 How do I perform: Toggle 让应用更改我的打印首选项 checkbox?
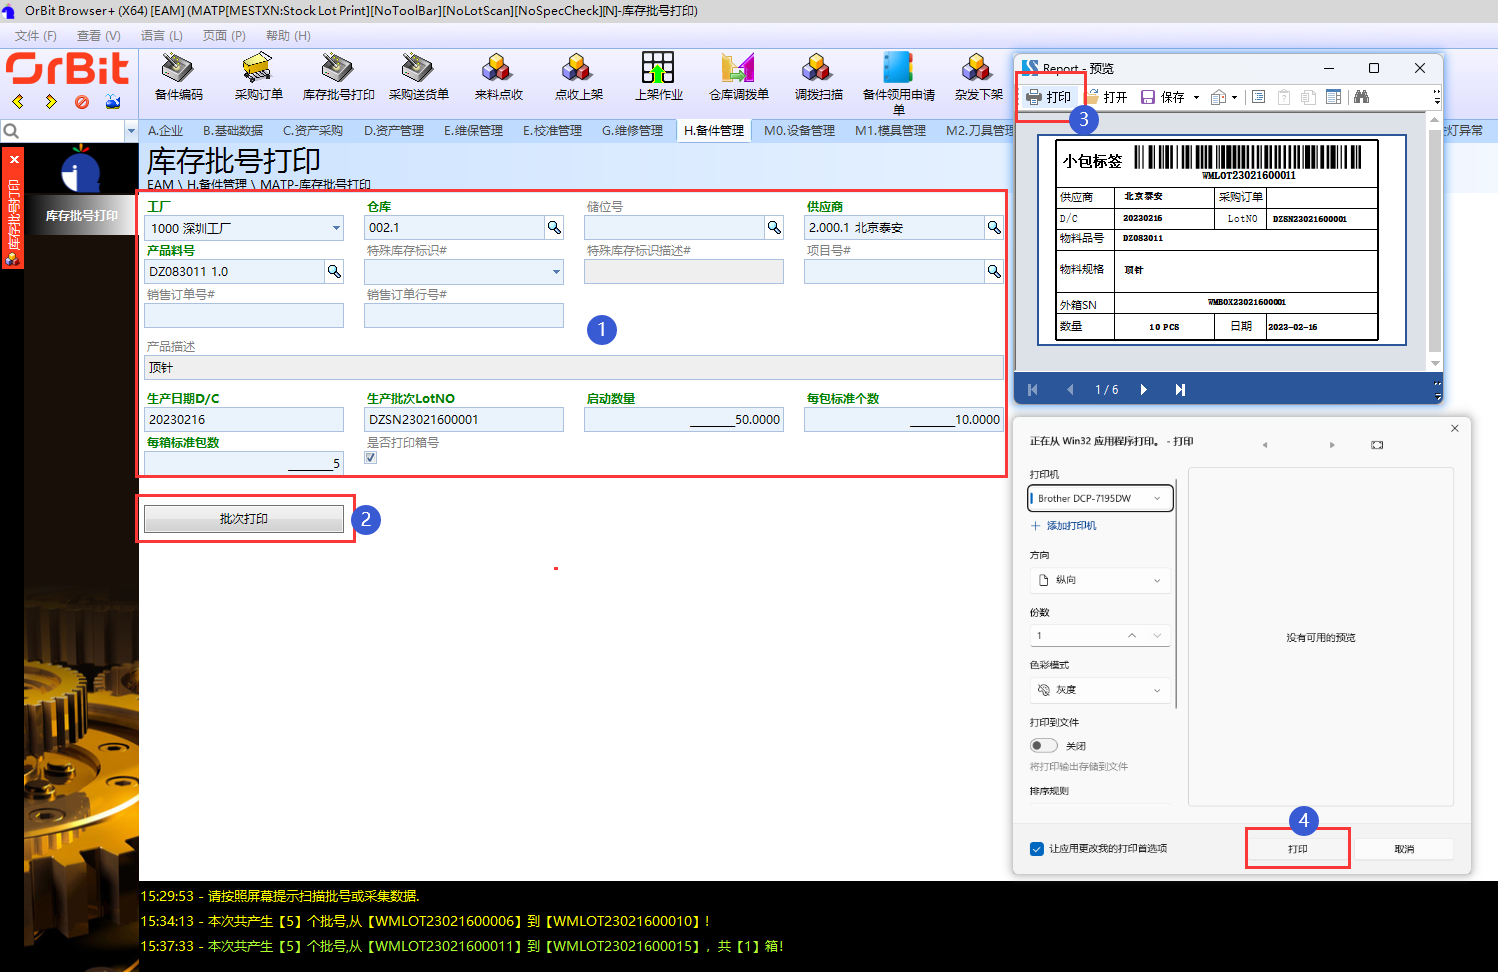1037,849
